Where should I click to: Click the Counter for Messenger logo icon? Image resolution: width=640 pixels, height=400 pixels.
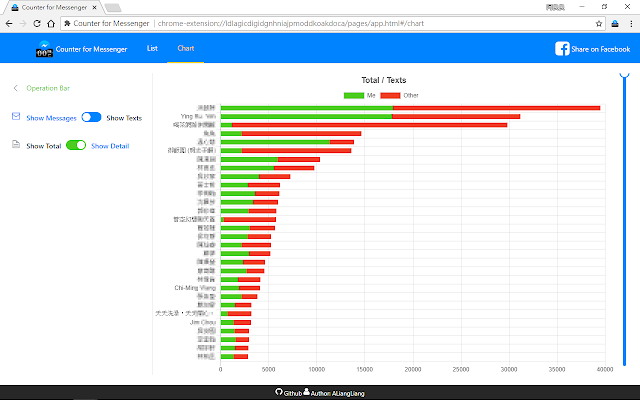point(44,49)
